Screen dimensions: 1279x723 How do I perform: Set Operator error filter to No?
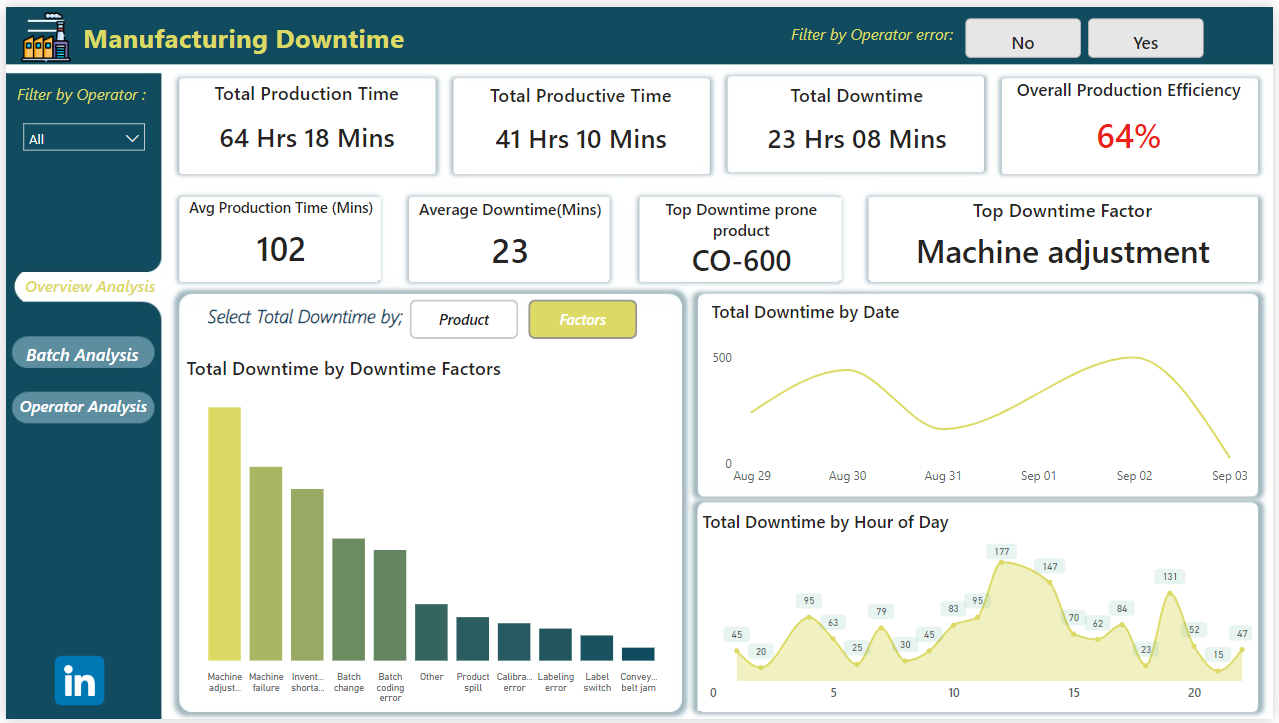pos(1022,40)
